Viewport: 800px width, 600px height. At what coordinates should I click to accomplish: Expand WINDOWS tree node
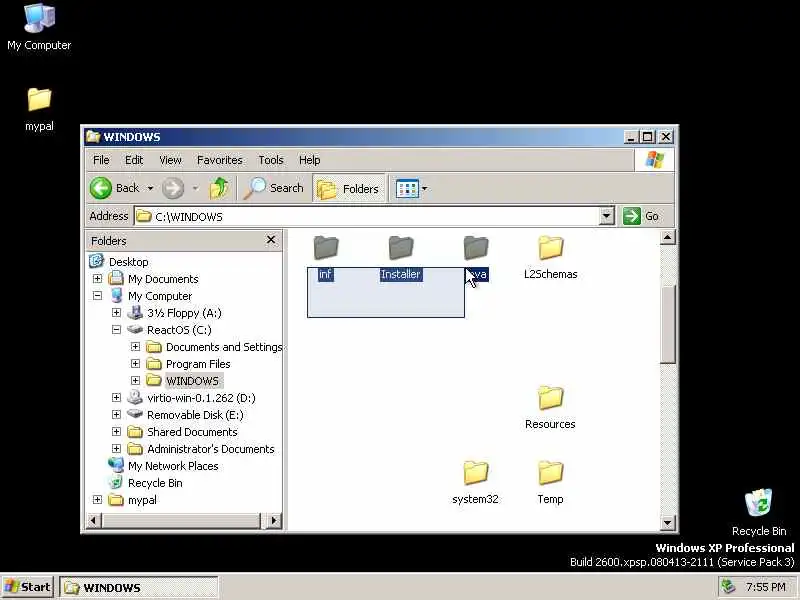(135, 380)
